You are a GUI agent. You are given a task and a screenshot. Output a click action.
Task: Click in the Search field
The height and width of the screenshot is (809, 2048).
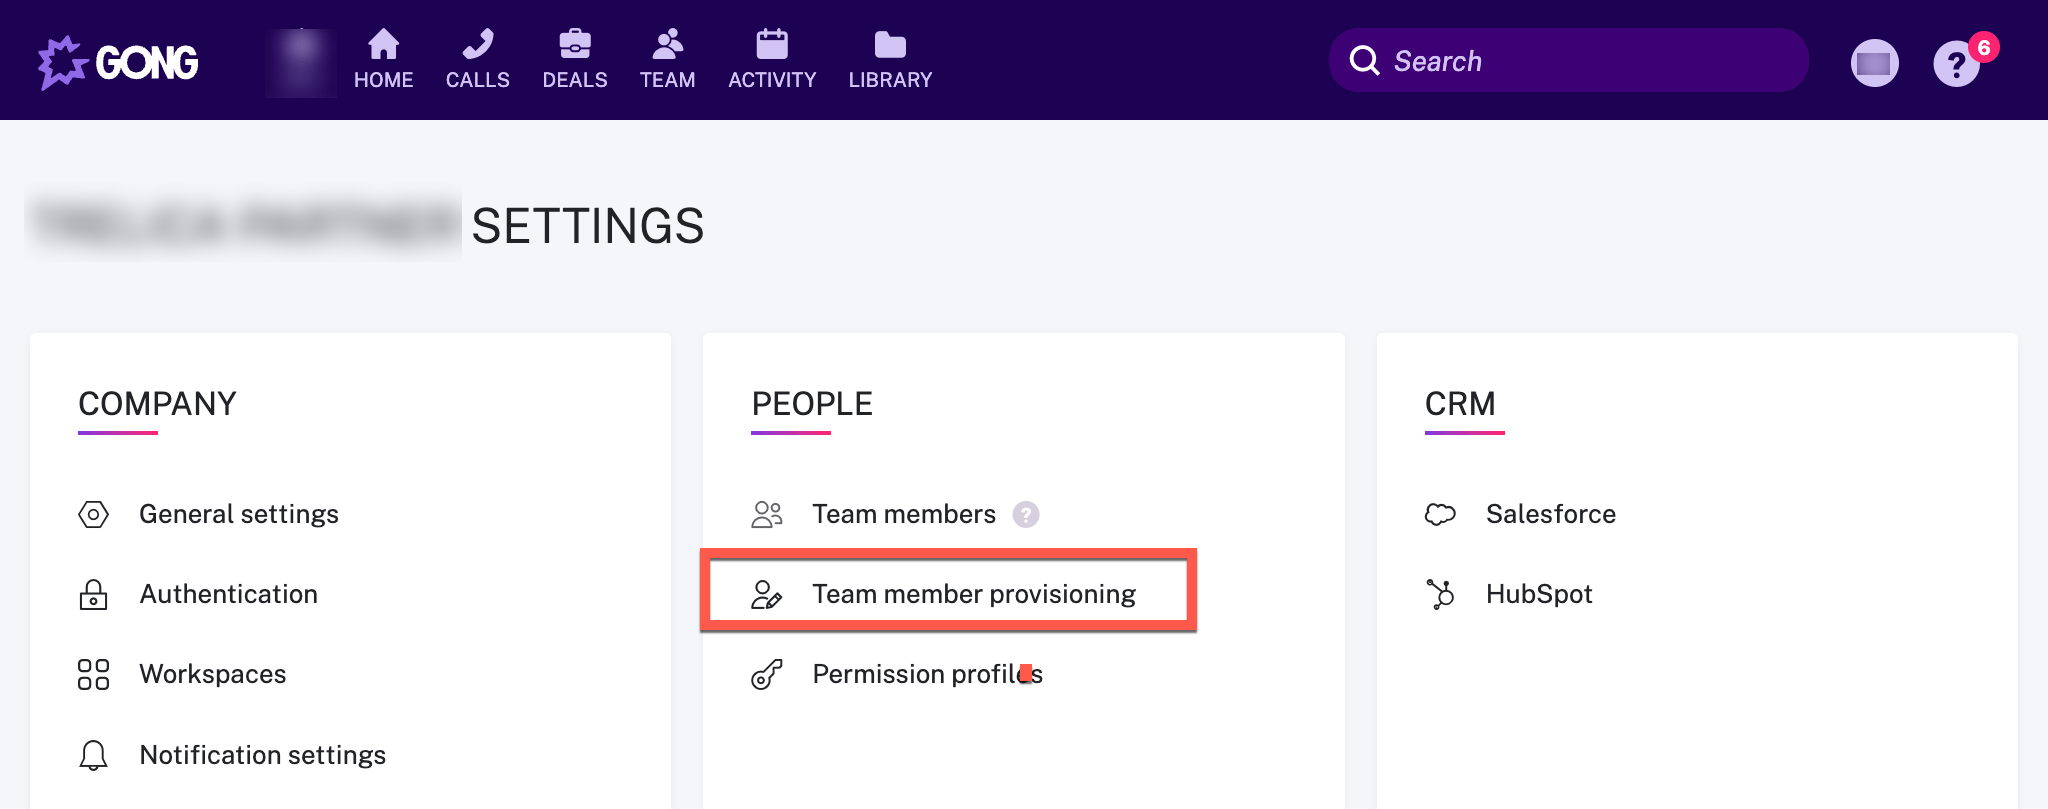[x=1568, y=61]
